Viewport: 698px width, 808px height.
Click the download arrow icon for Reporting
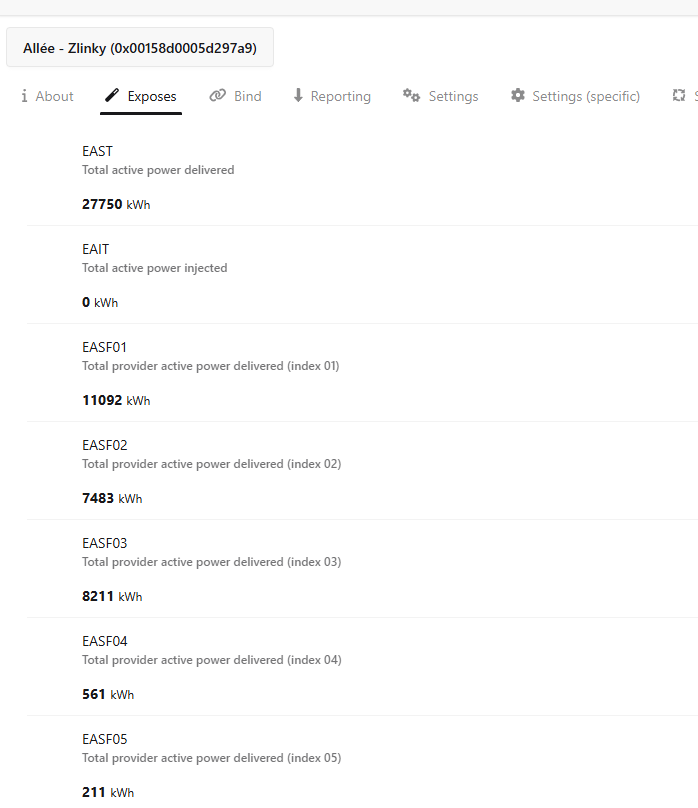coord(298,96)
